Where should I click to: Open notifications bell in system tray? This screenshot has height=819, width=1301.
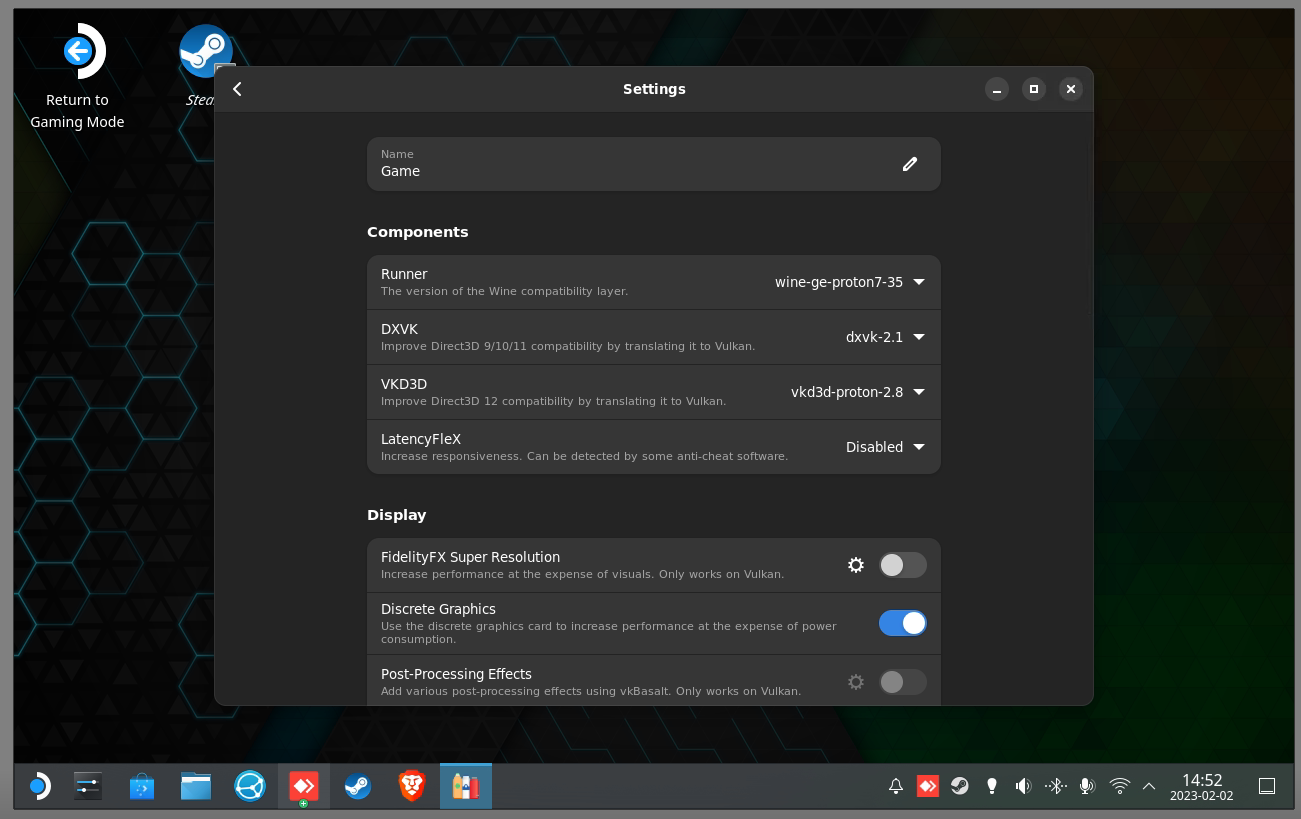coord(896,786)
